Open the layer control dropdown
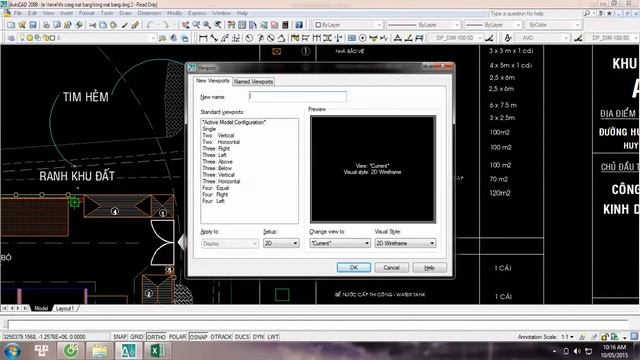This screenshot has width=640, height=360. point(87,38)
